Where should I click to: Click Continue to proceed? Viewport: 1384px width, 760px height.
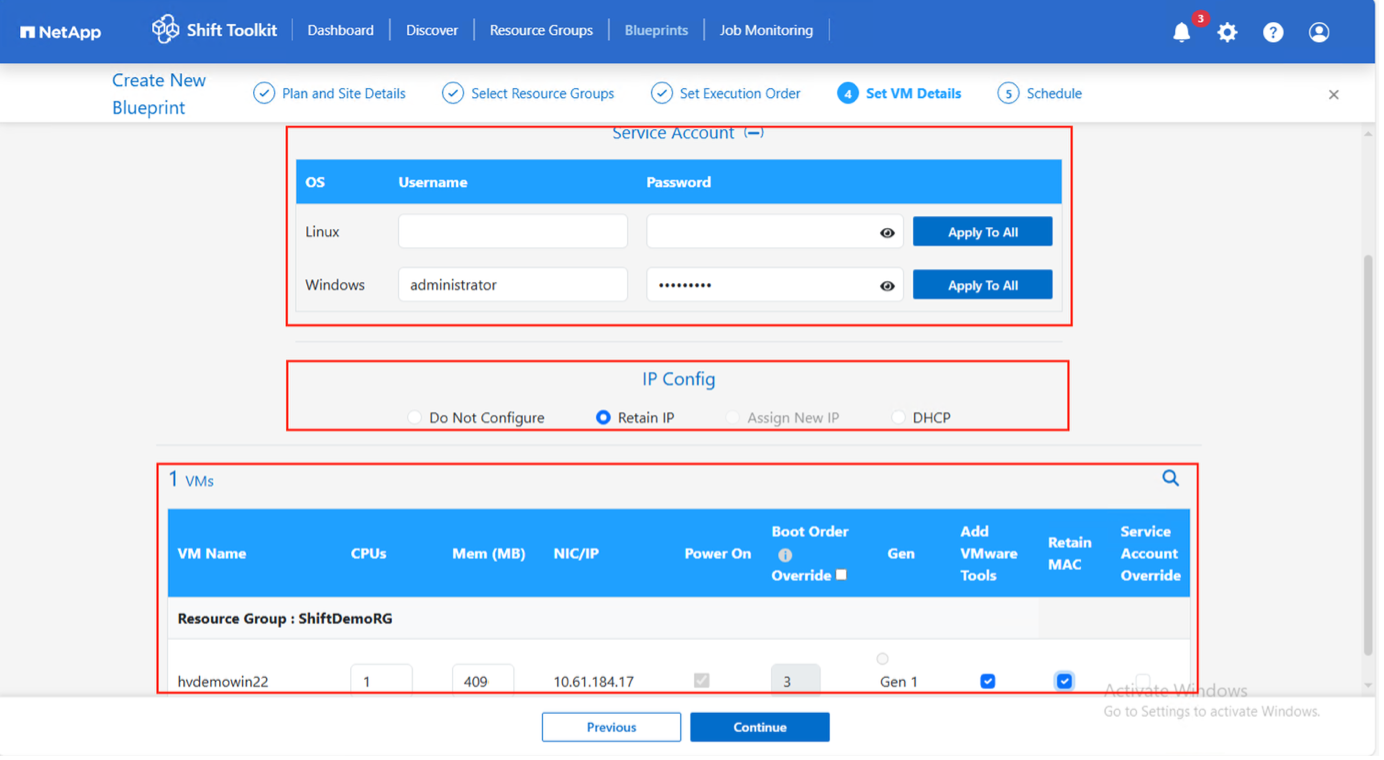point(759,727)
